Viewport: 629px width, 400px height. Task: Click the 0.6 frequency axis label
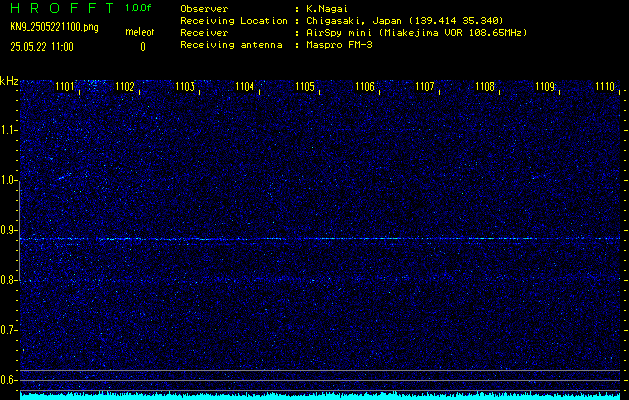tap(8, 380)
